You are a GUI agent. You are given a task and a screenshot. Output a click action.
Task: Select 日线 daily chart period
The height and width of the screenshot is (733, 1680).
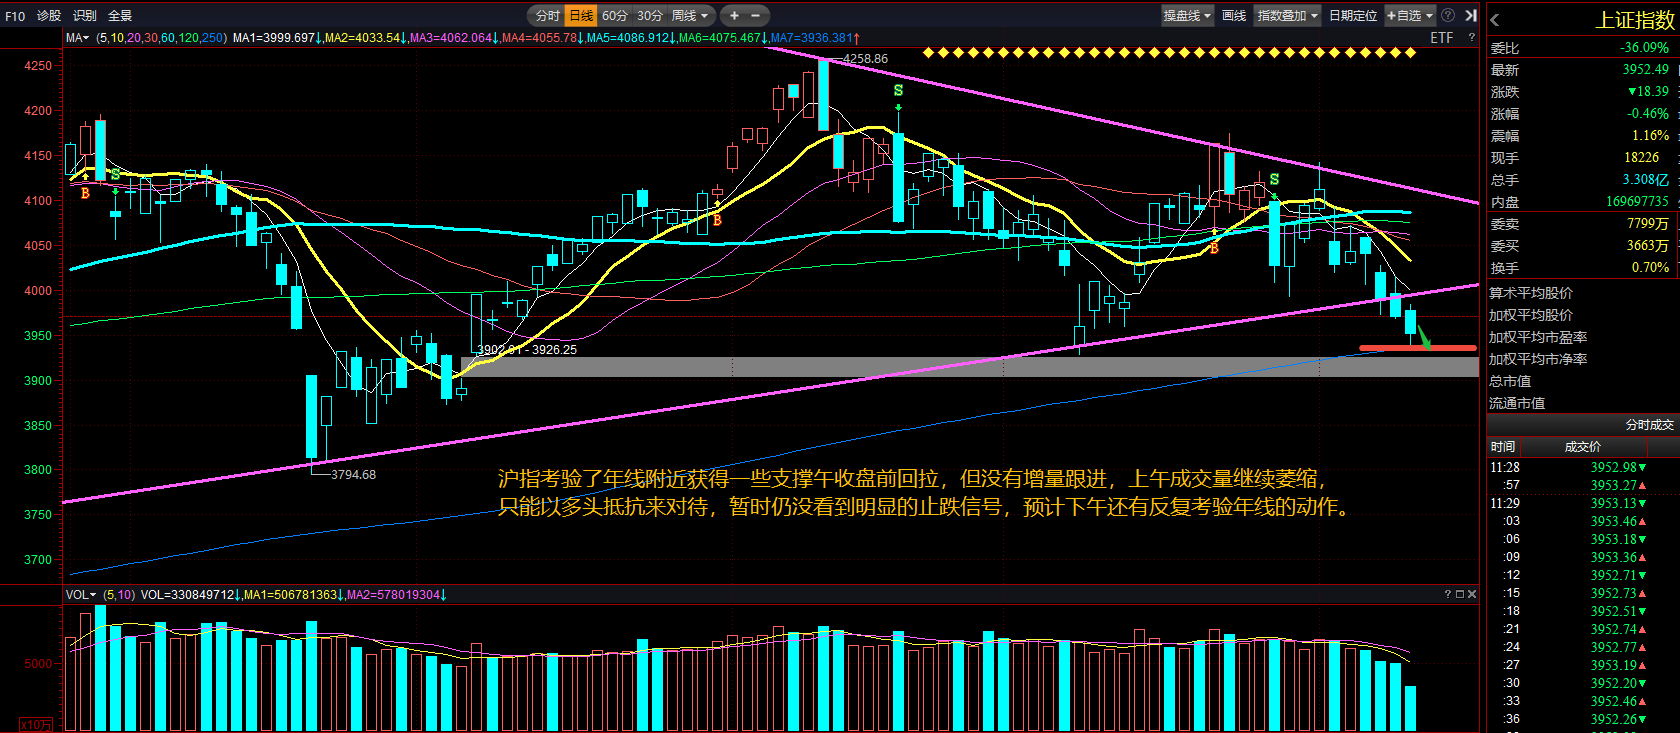(581, 15)
